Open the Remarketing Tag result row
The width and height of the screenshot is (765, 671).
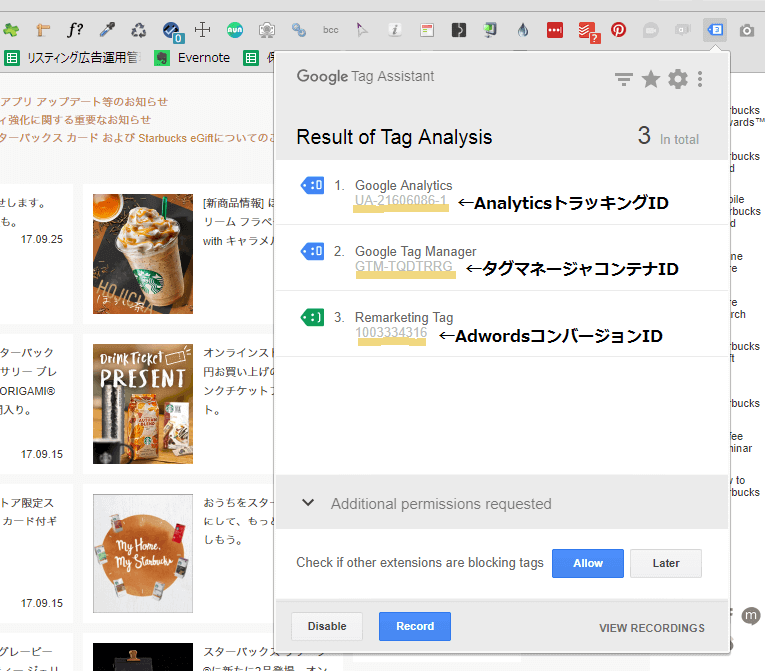point(502,324)
